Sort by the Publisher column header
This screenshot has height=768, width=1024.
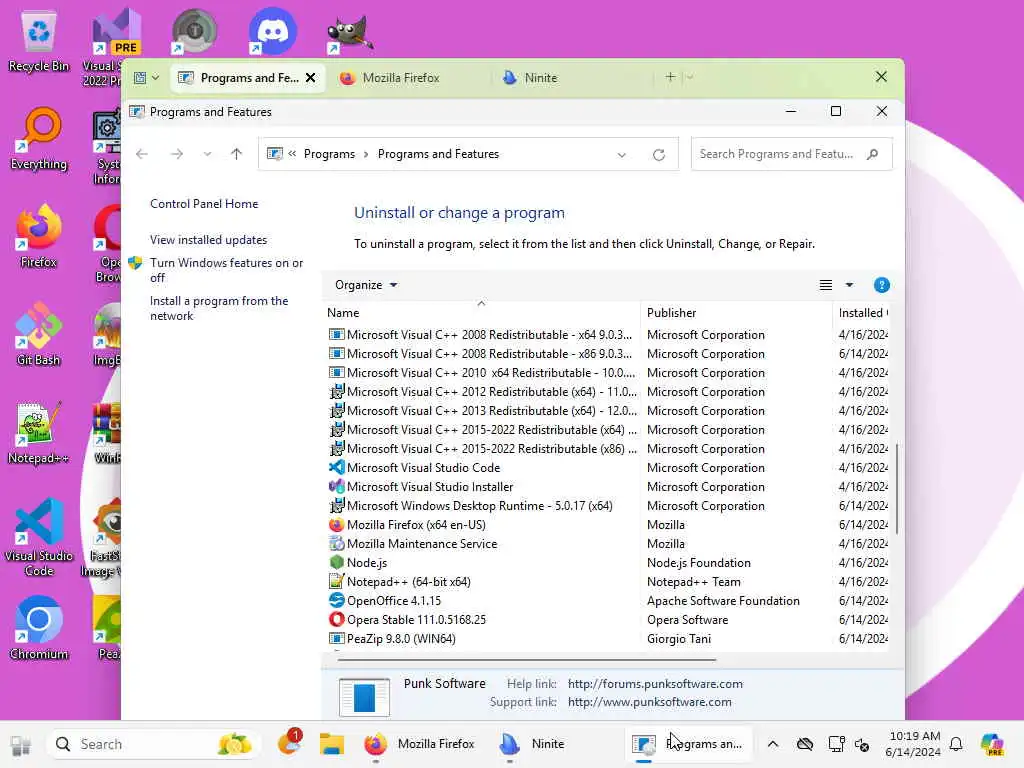[x=735, y=313]
